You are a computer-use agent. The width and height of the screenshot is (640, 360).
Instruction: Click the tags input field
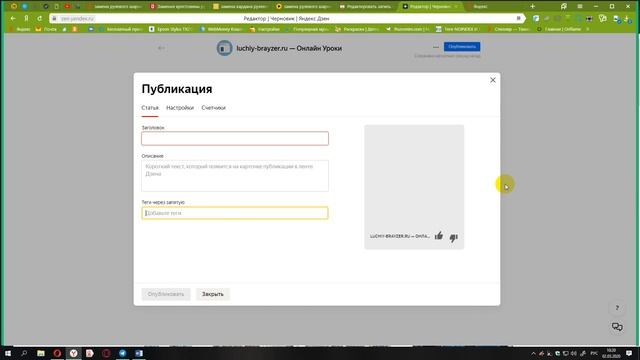click(x=235, y=213)
